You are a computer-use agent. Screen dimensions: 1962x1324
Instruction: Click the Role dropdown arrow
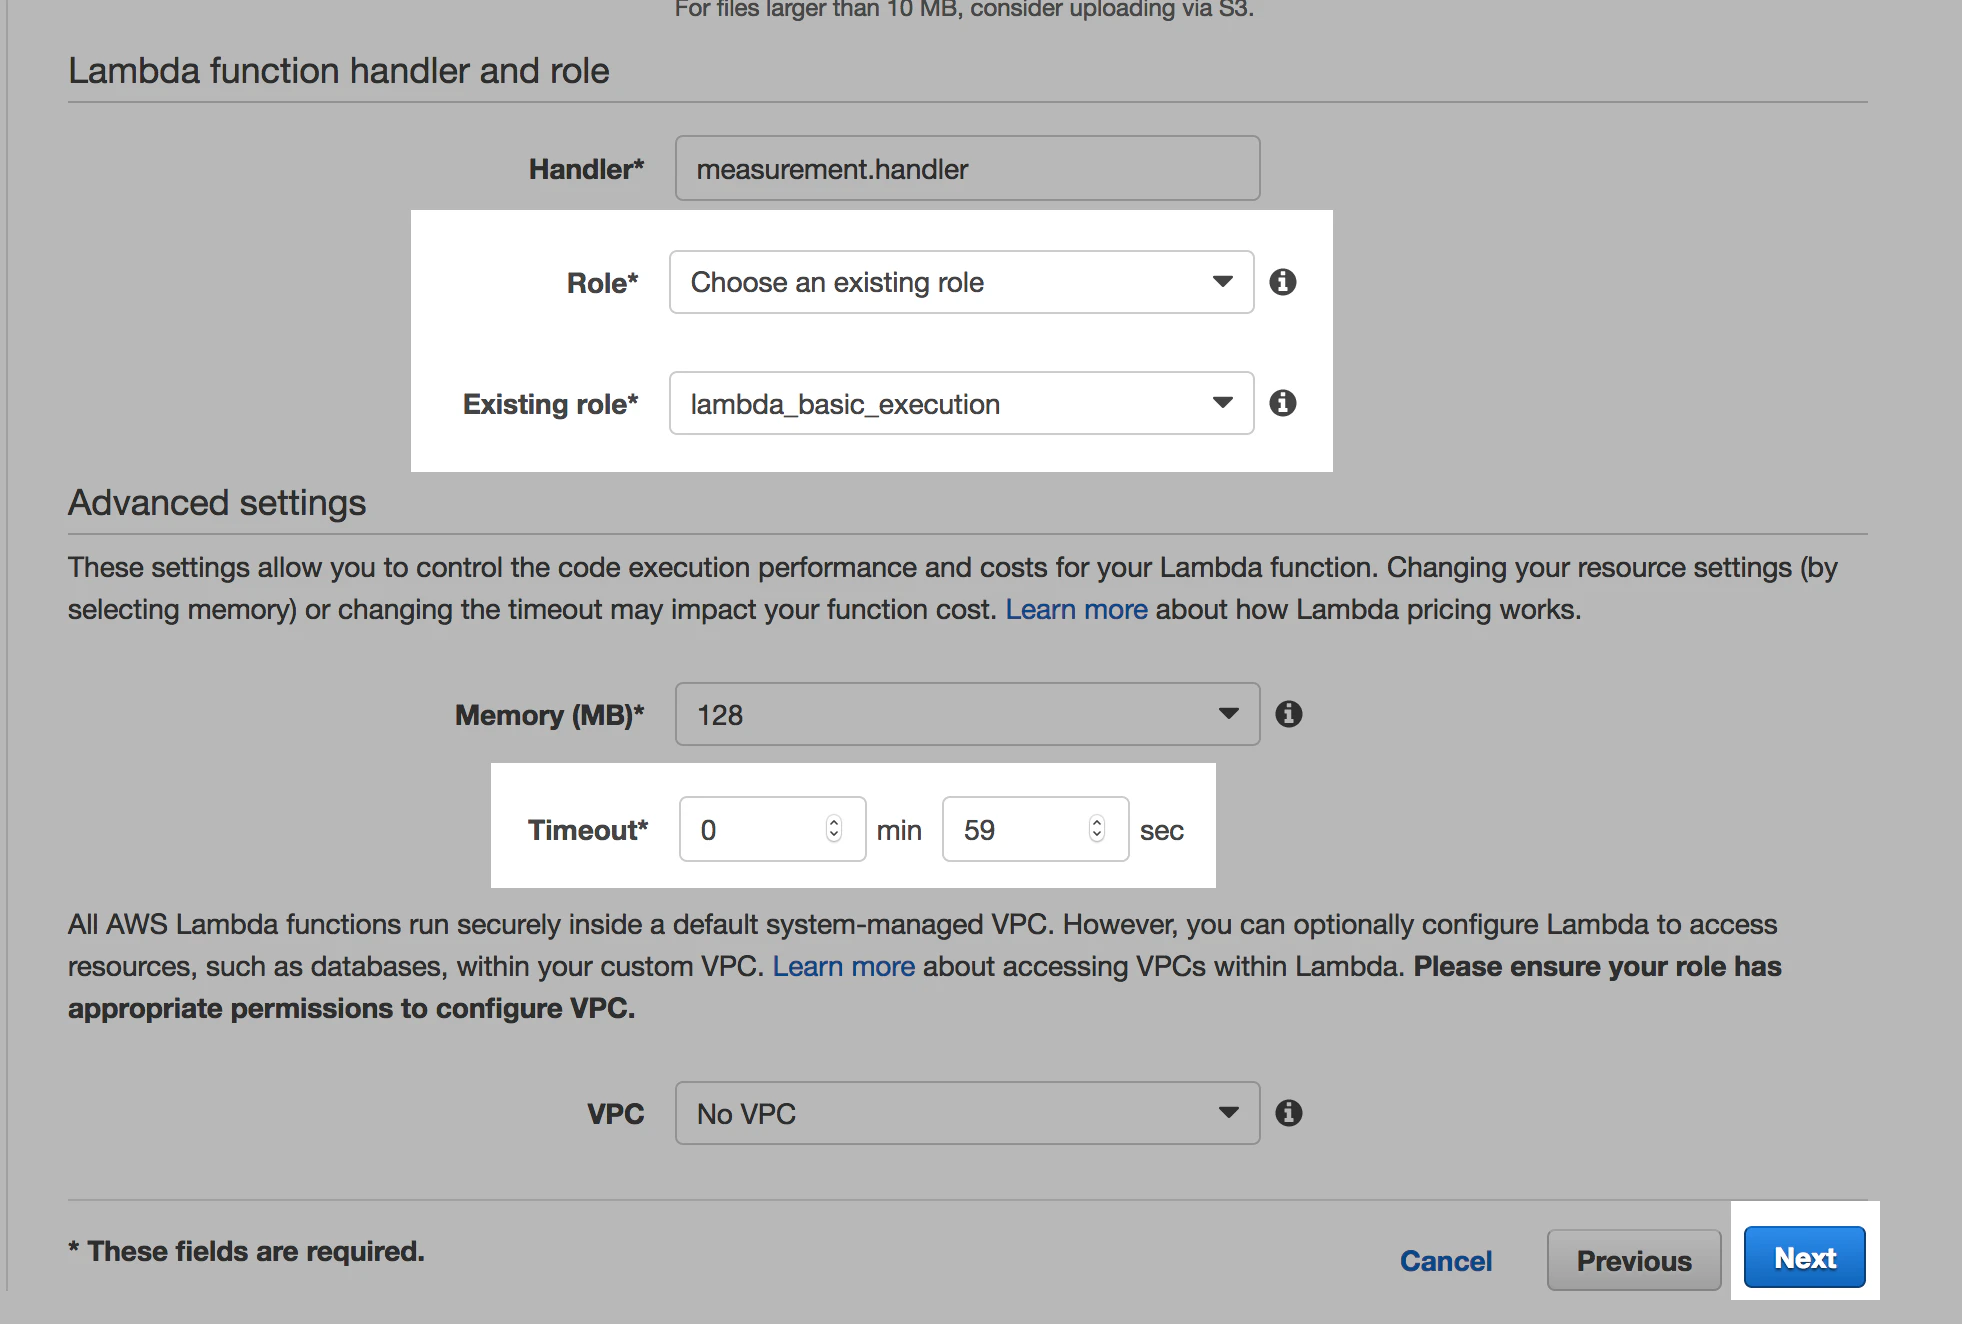[1222, 282]
